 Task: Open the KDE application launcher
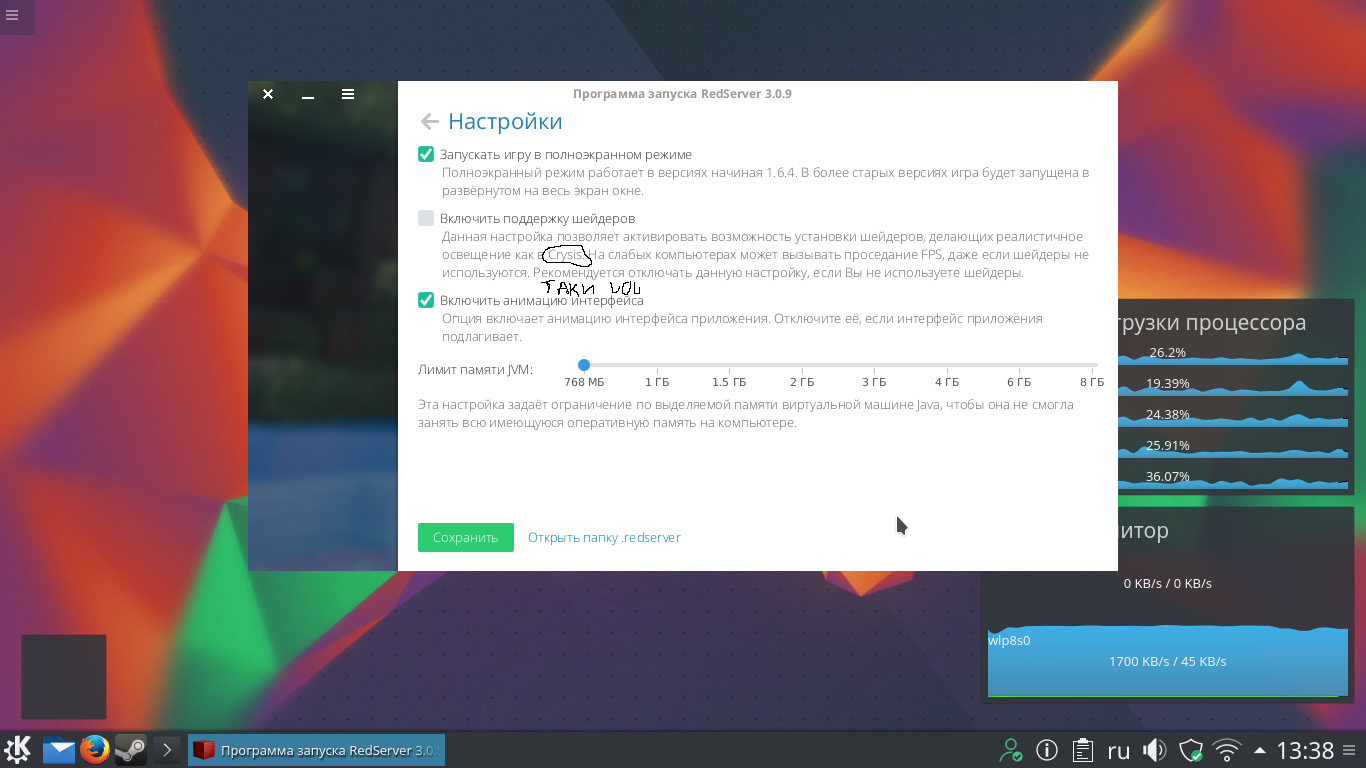pos(19,749)
